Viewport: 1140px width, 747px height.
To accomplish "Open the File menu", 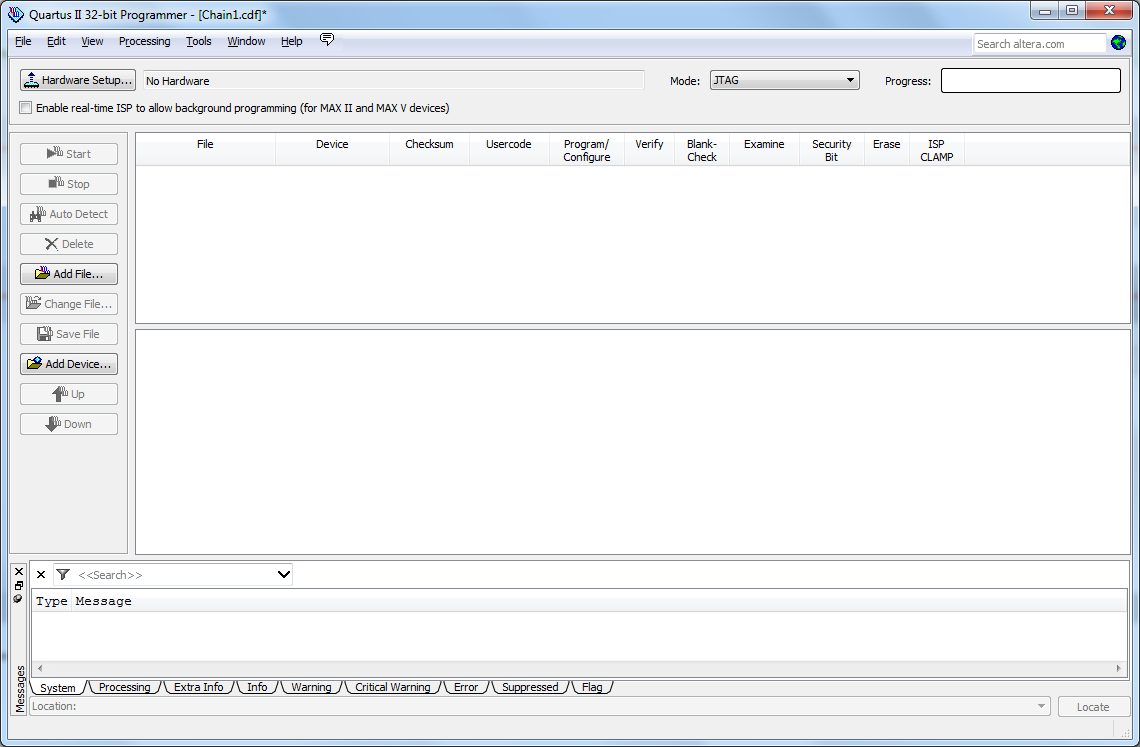I will (x=23, y=41).
